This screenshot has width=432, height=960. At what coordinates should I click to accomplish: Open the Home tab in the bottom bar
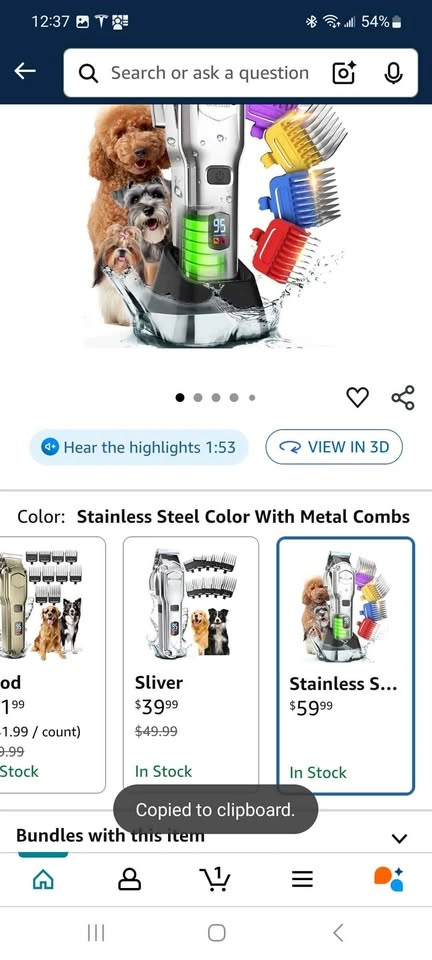pos(43,880)
